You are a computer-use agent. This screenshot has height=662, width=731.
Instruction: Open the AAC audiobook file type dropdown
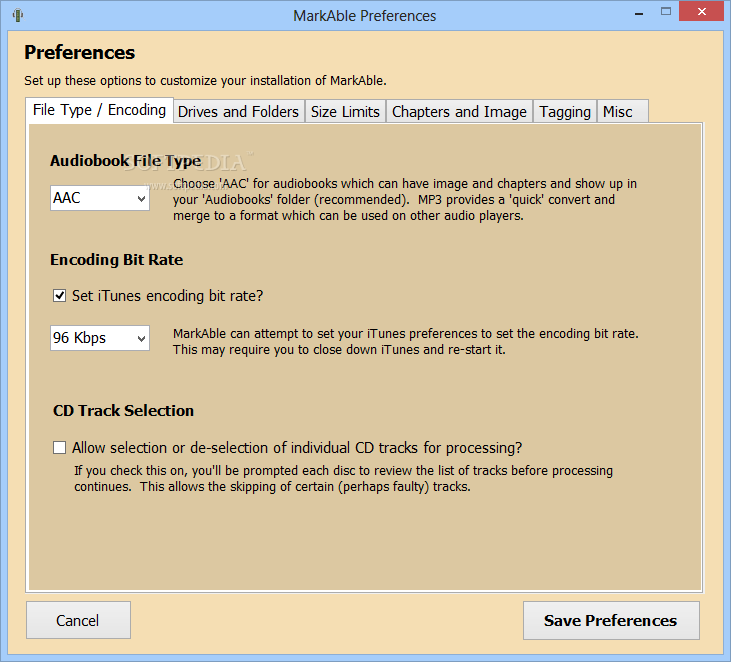100,198
